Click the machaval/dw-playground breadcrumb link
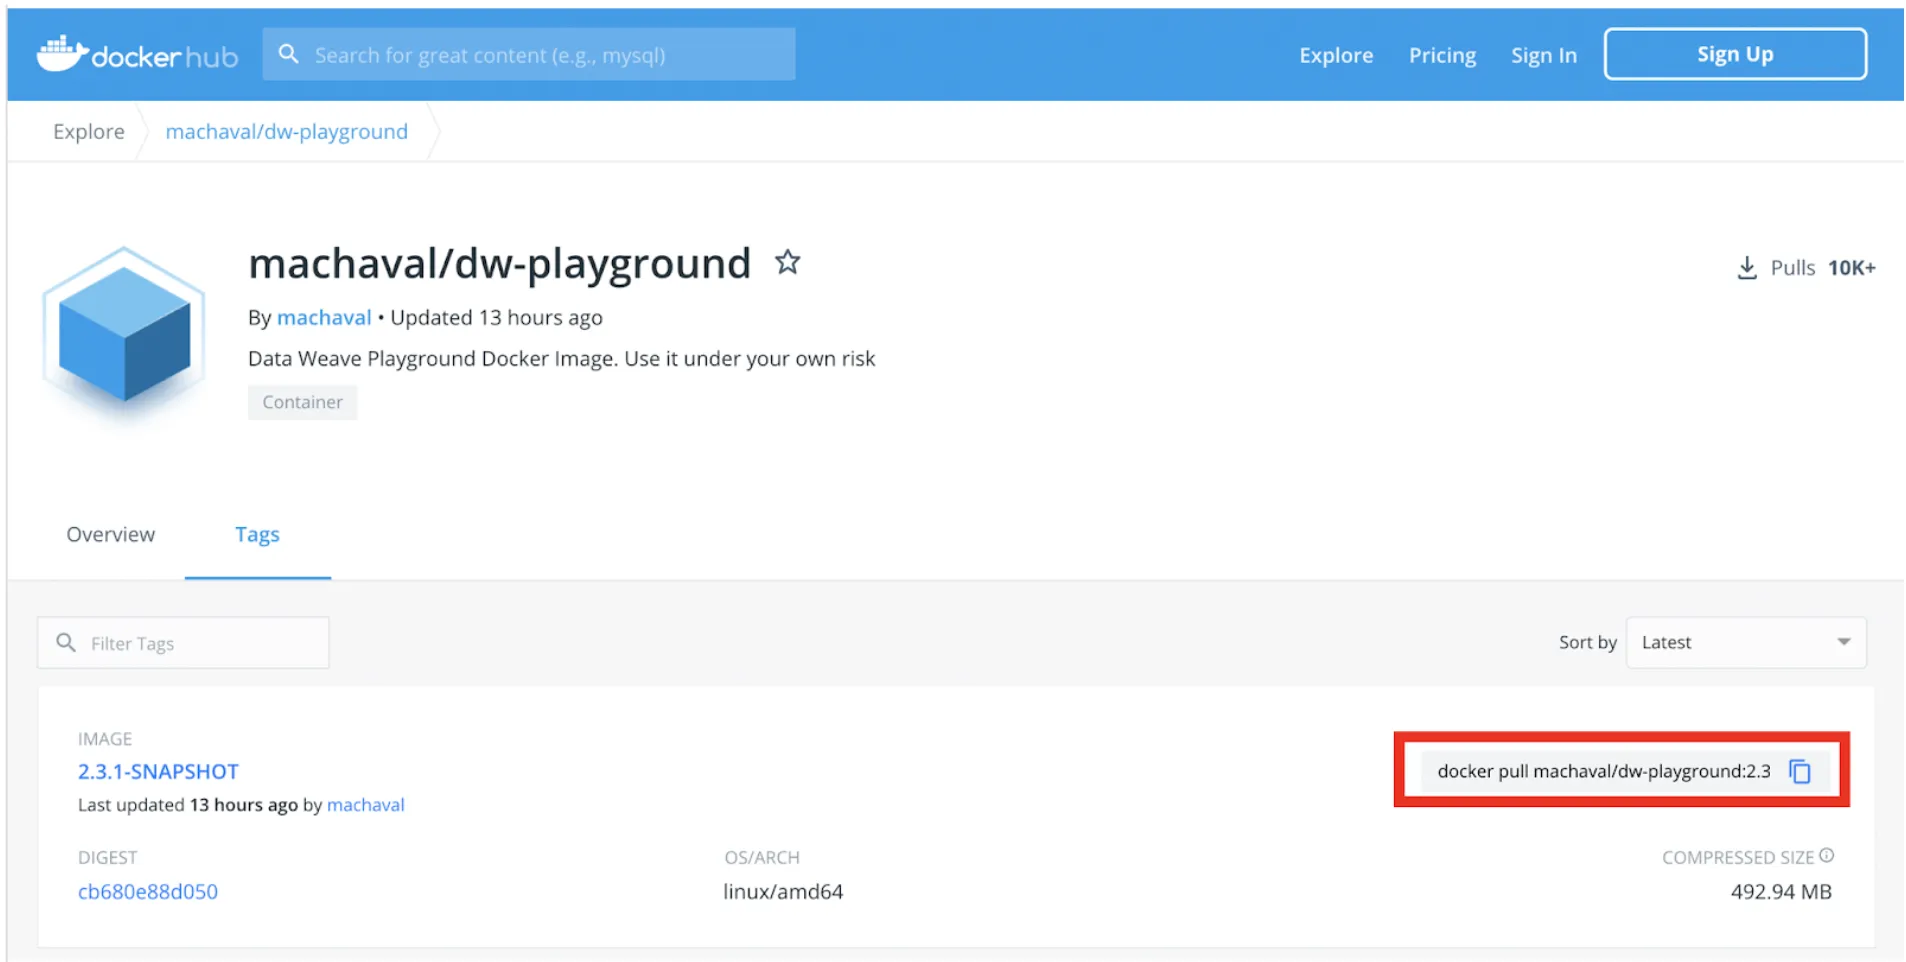The height and width of the screenshot is (962, 1906). [286, 131]
